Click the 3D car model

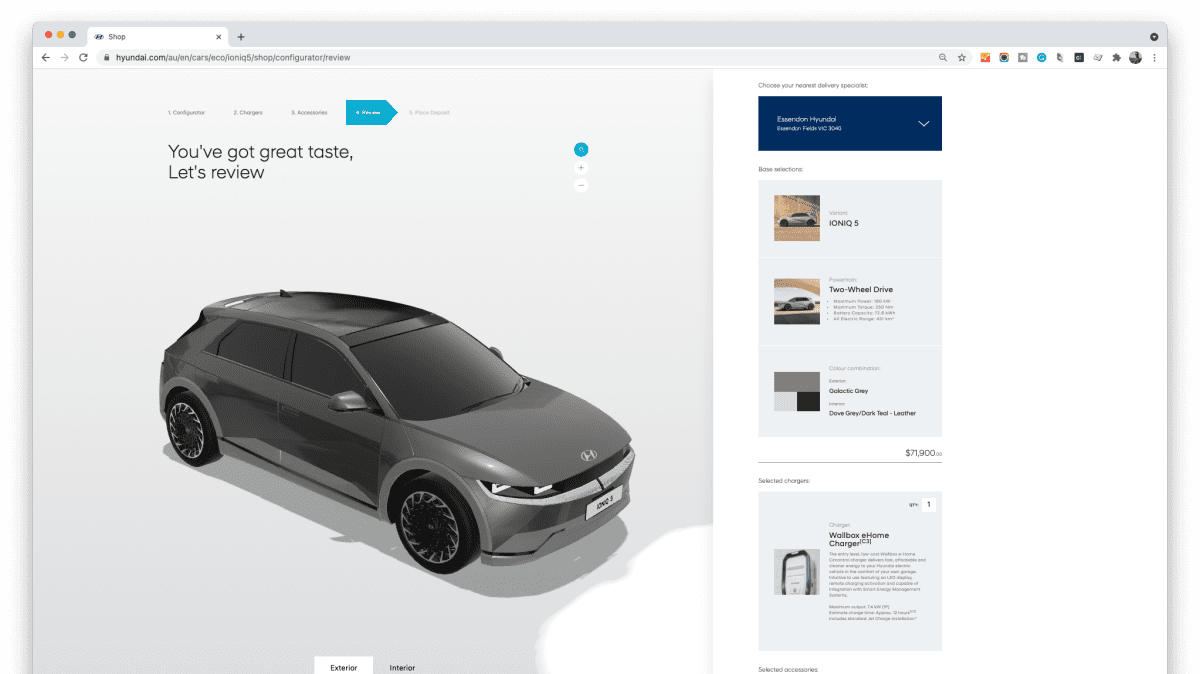[398, 431]
